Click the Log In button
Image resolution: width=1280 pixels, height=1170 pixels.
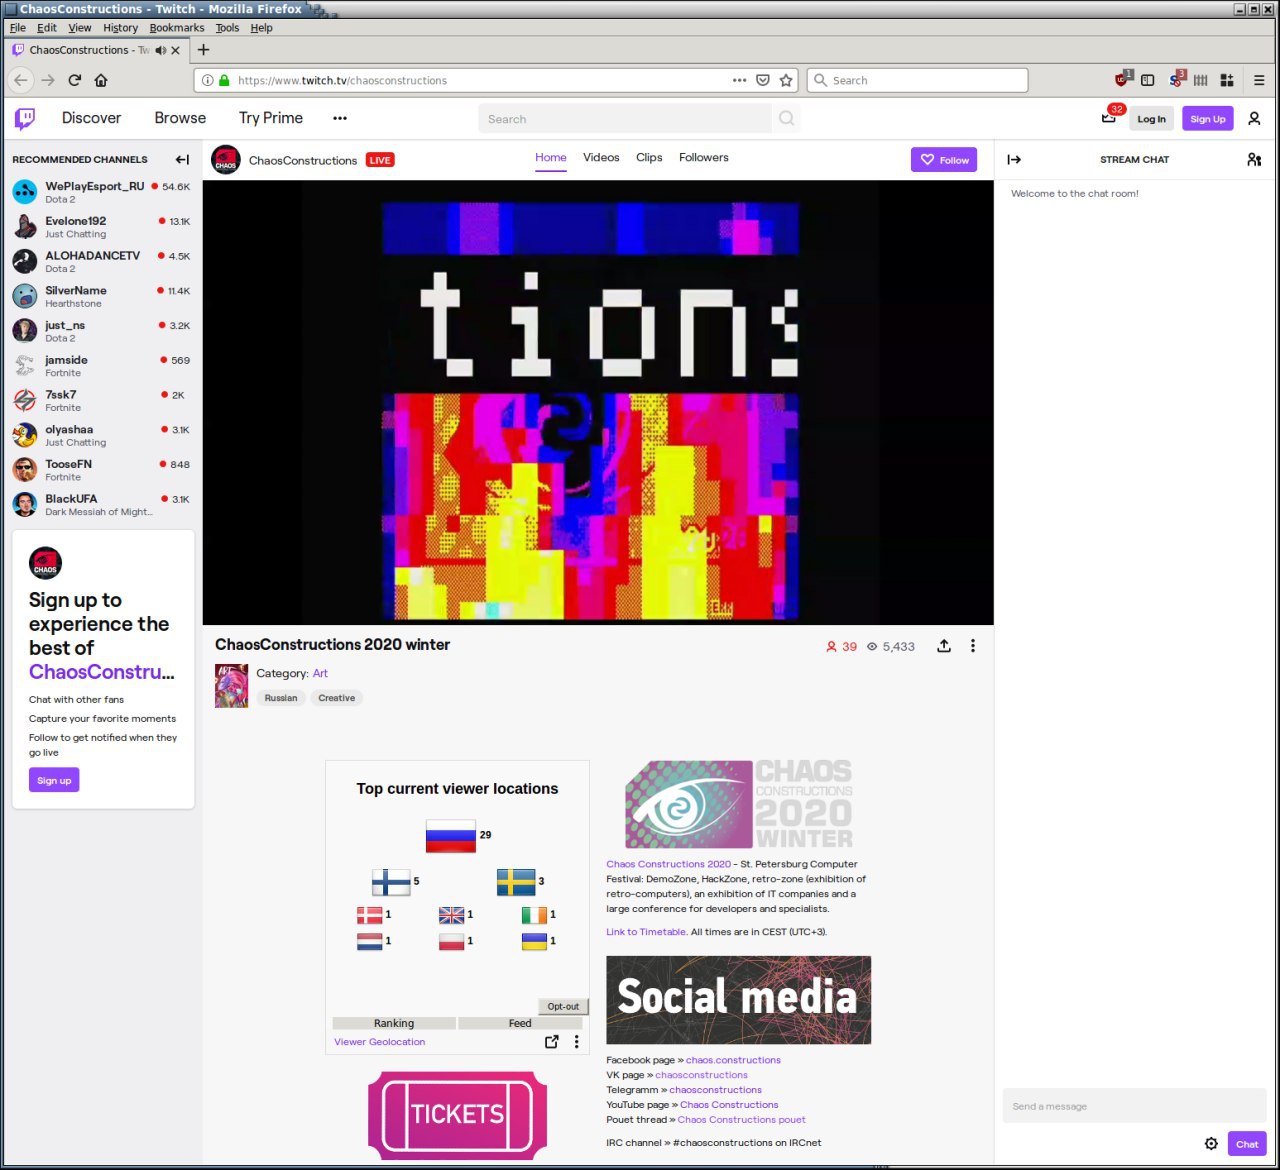pos(1151,119)
